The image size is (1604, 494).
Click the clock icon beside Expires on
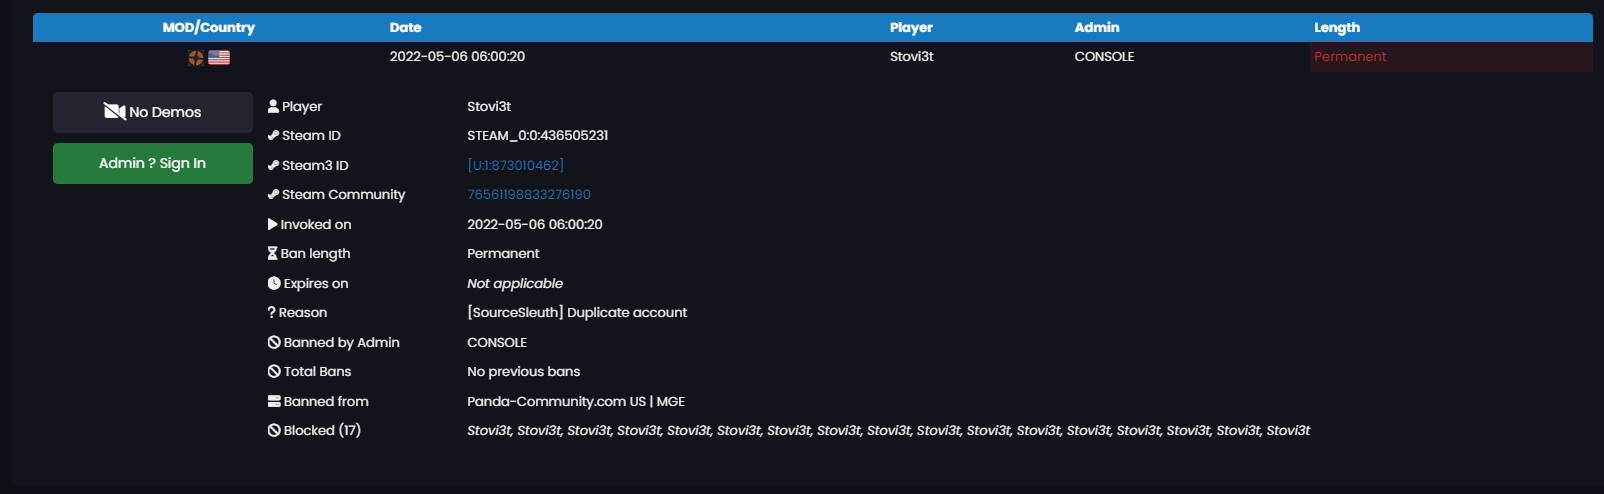coord(274,284)
